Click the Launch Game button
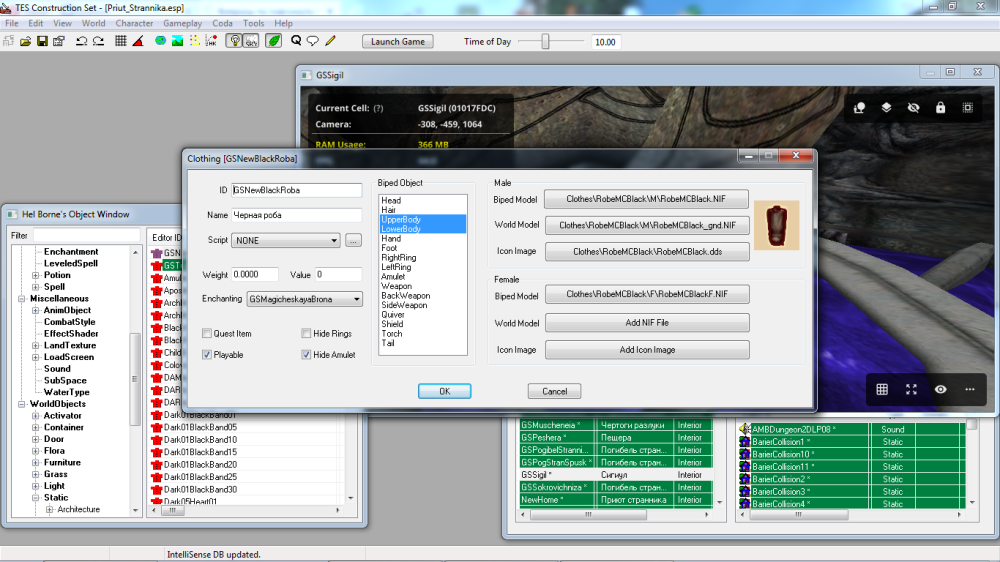This screenshot has width=1000, height=562. click(x=398, y=41)
